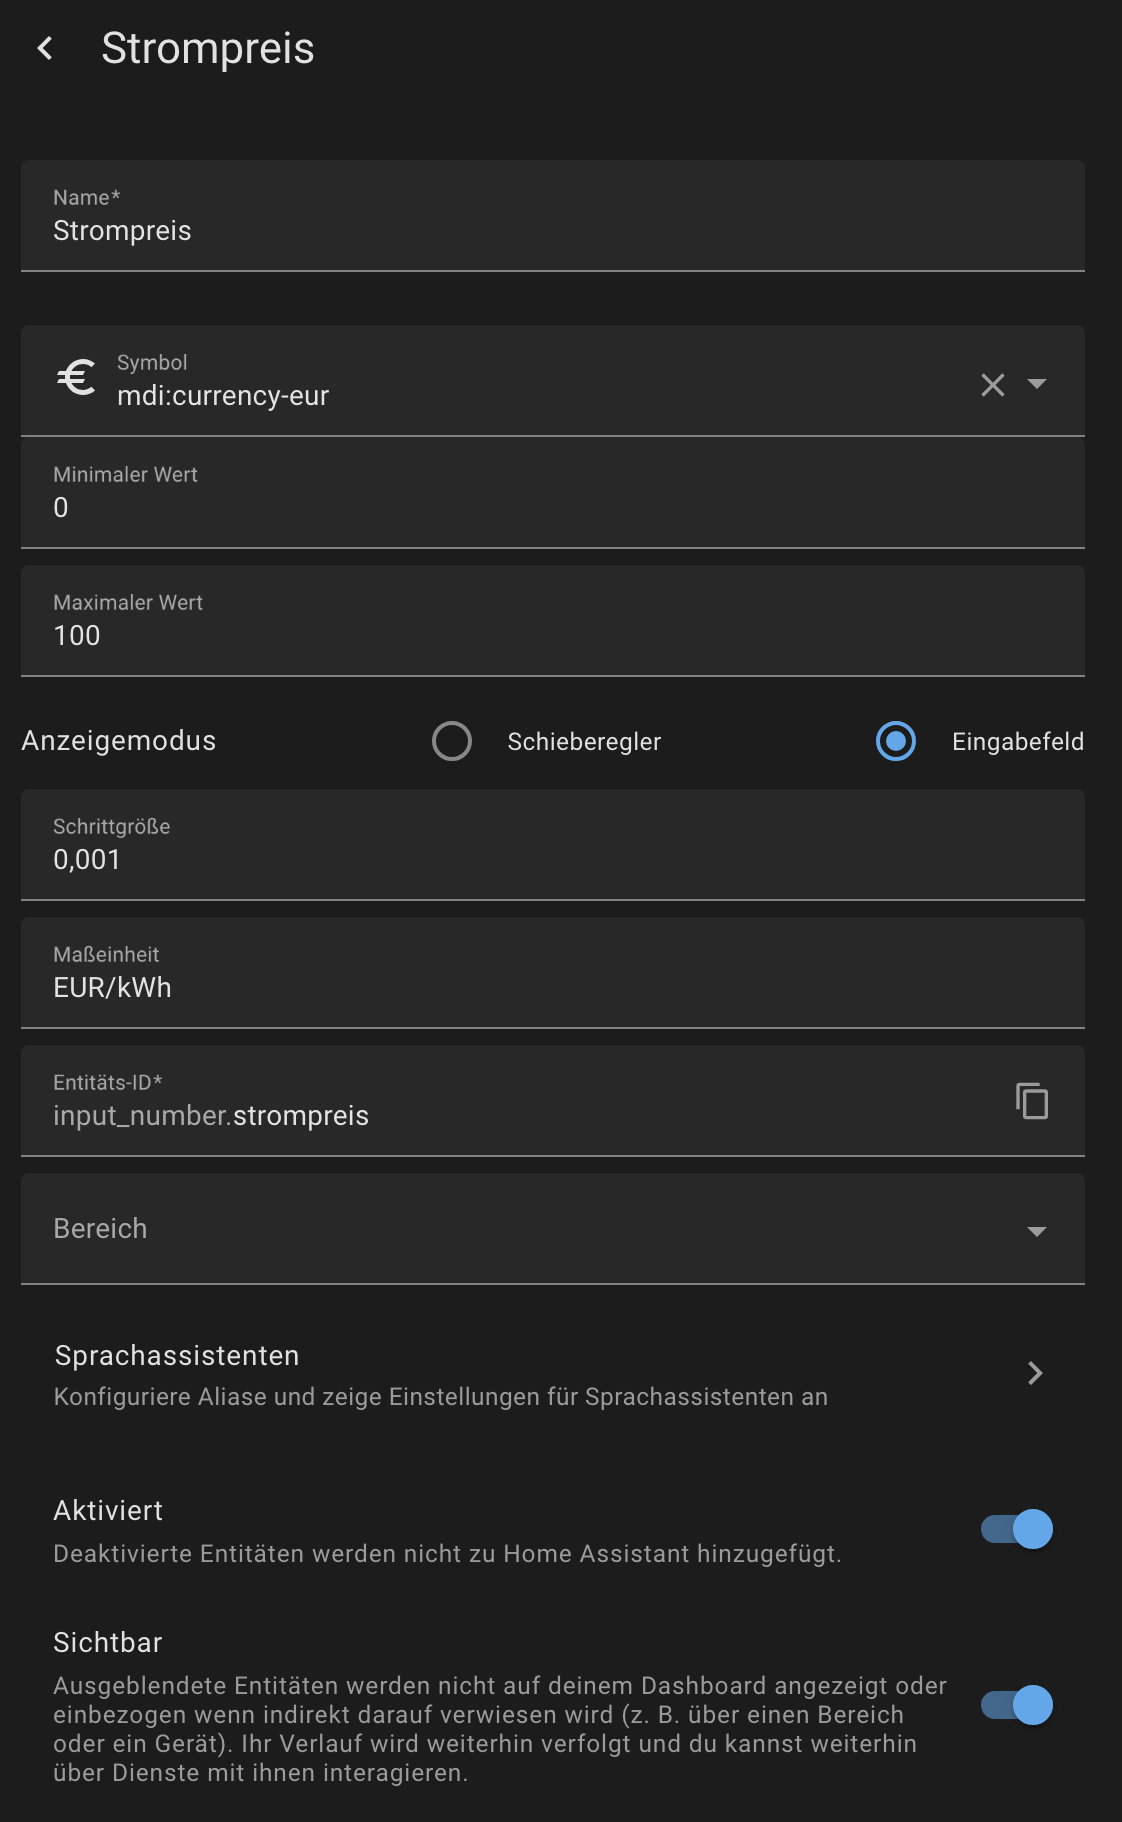This screenshot has width=1122, height=1822.
Task: Click the Entitäts-ID input field
Action: click(500, 1115)
